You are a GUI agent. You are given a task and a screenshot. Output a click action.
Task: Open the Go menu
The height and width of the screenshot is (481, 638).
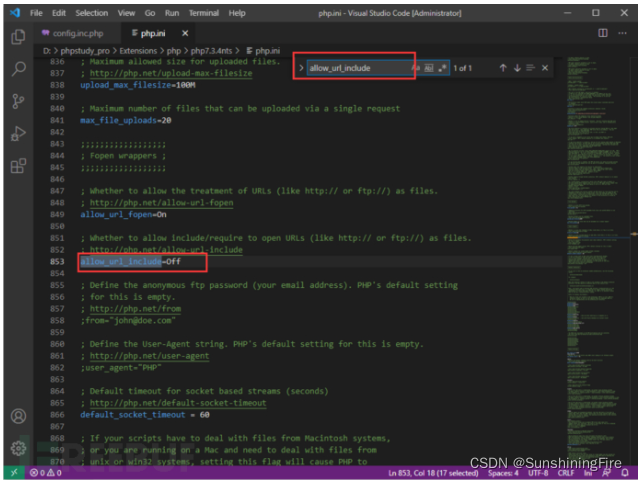click(x=150, y=13)
